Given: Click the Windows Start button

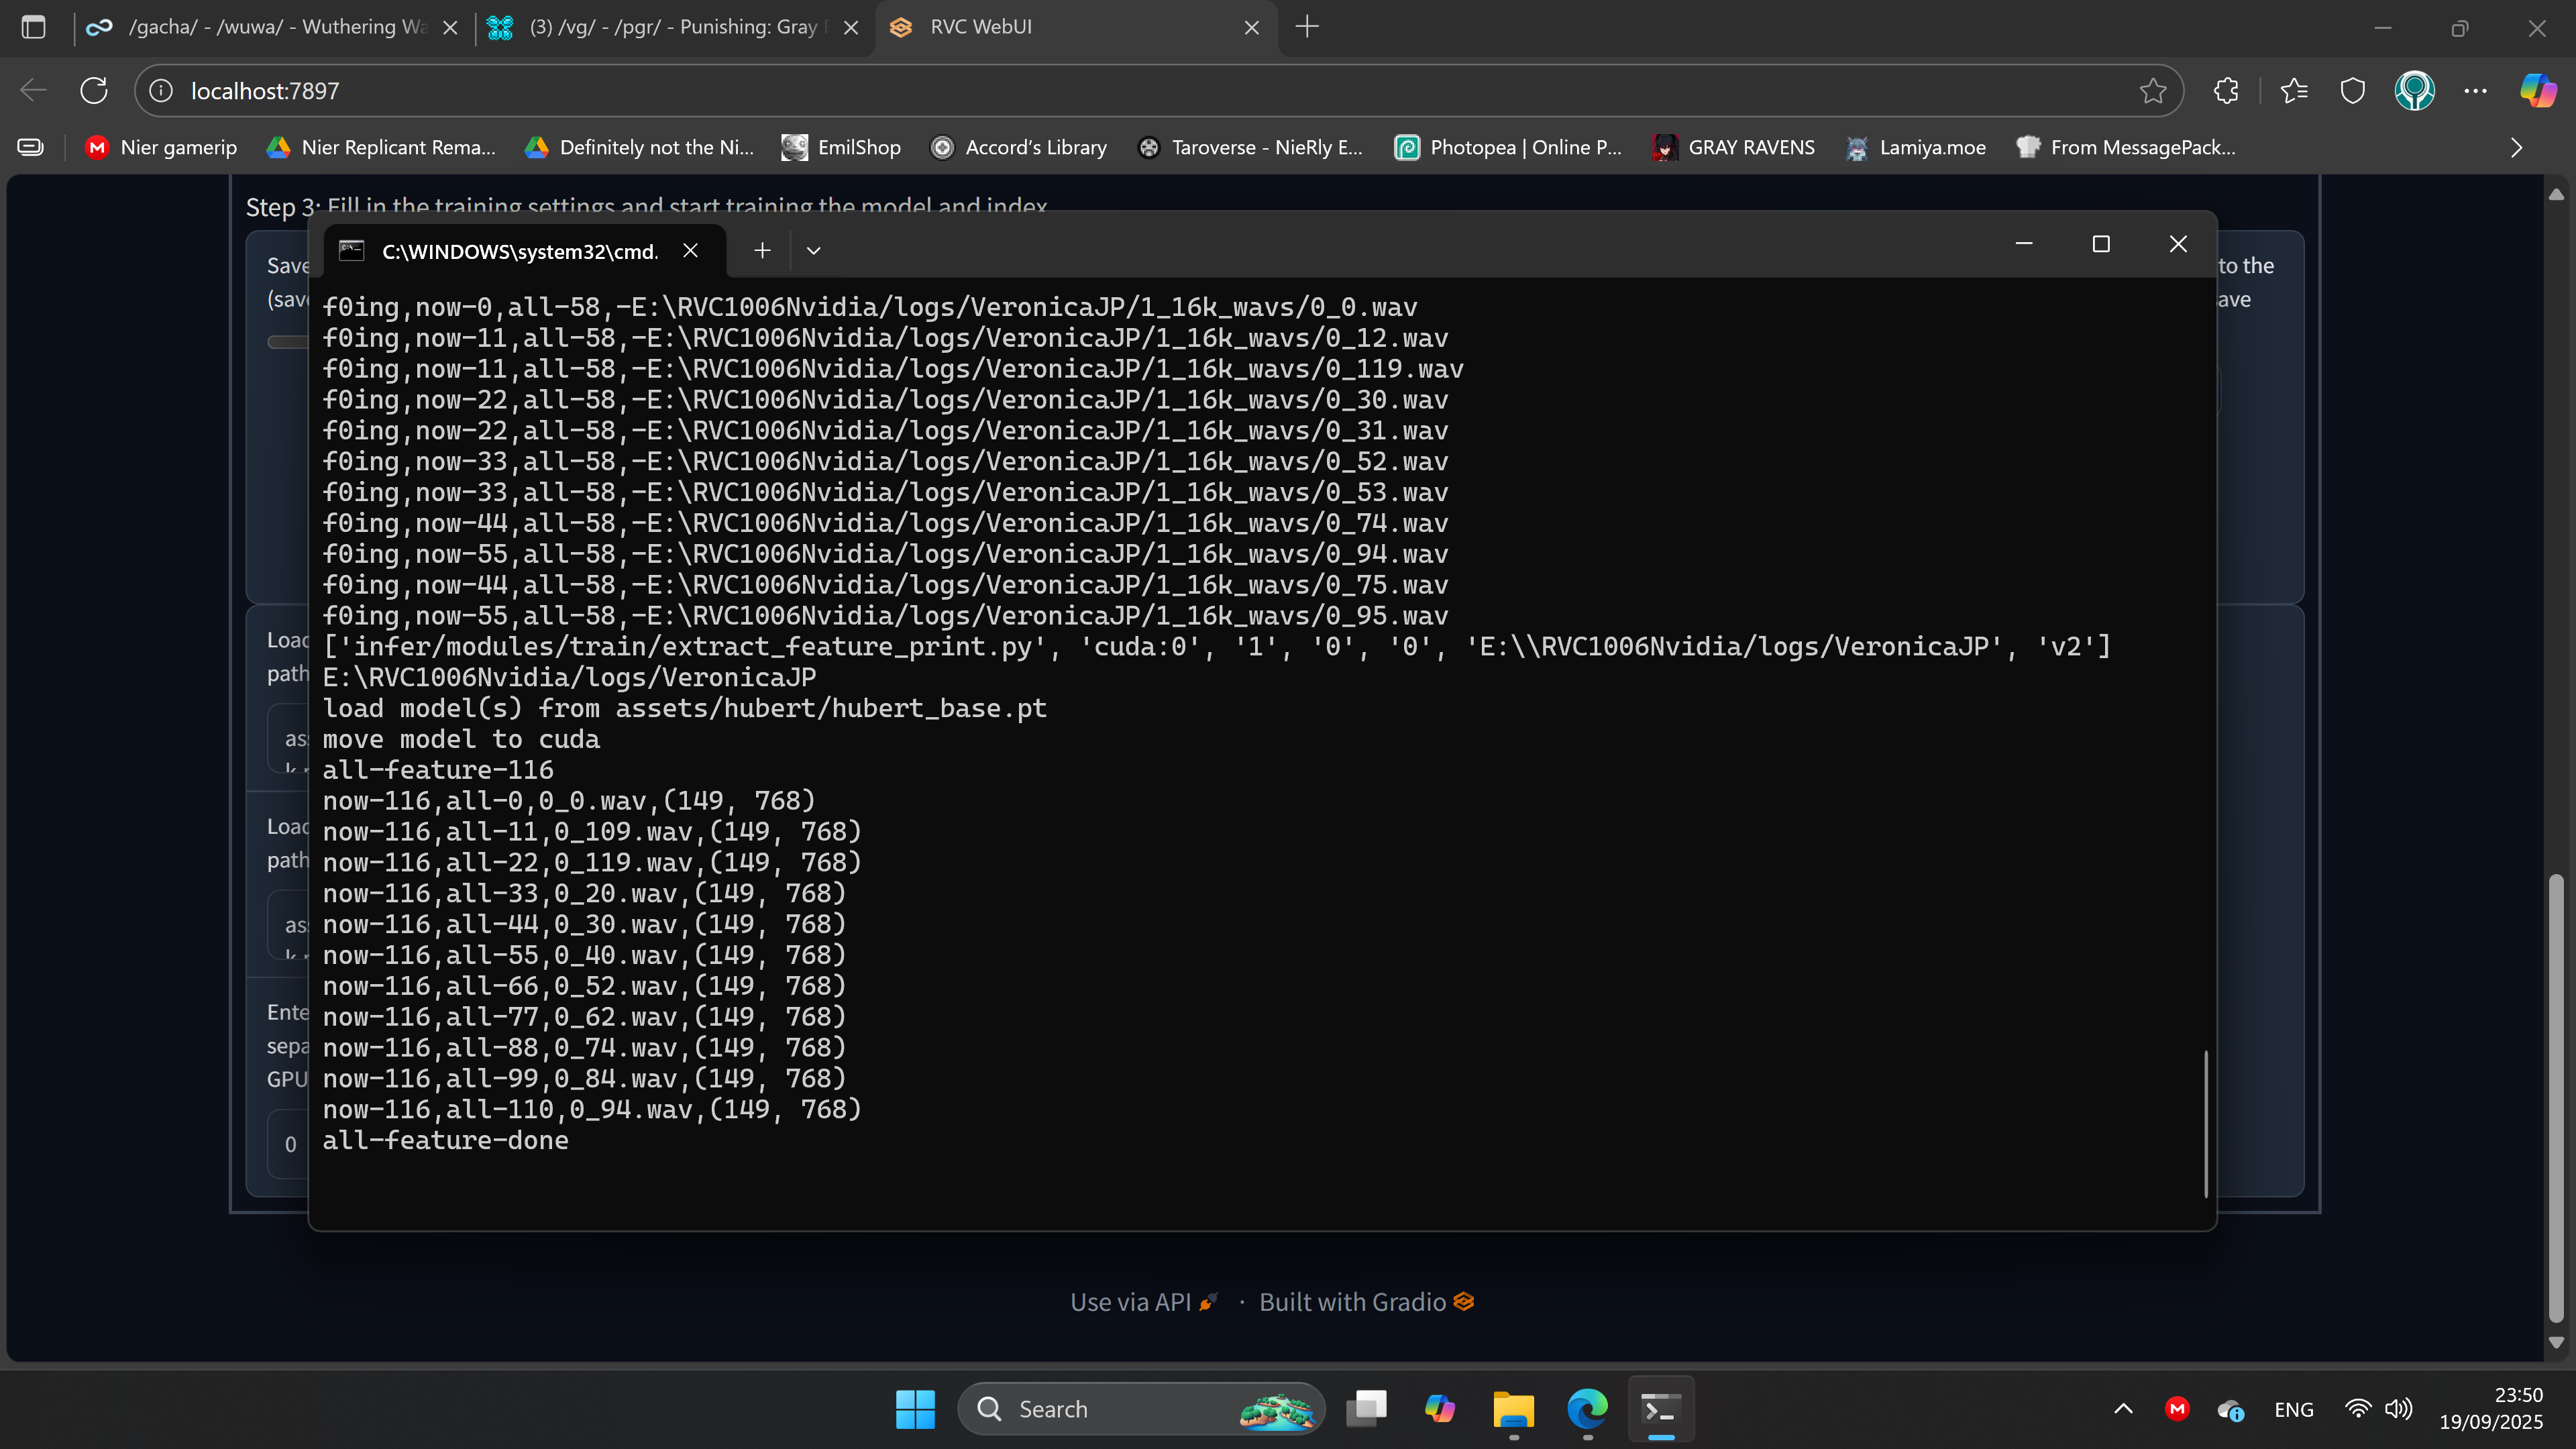Looking at the screenshot, I should pyautogui.click(x=915, y=1409).
